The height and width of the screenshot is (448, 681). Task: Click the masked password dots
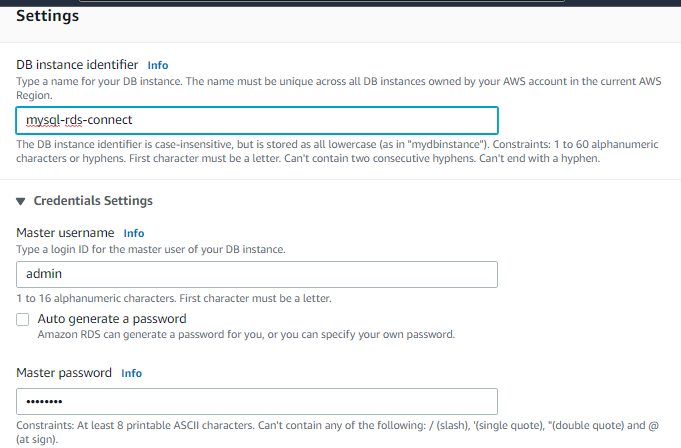pos(44,402)
